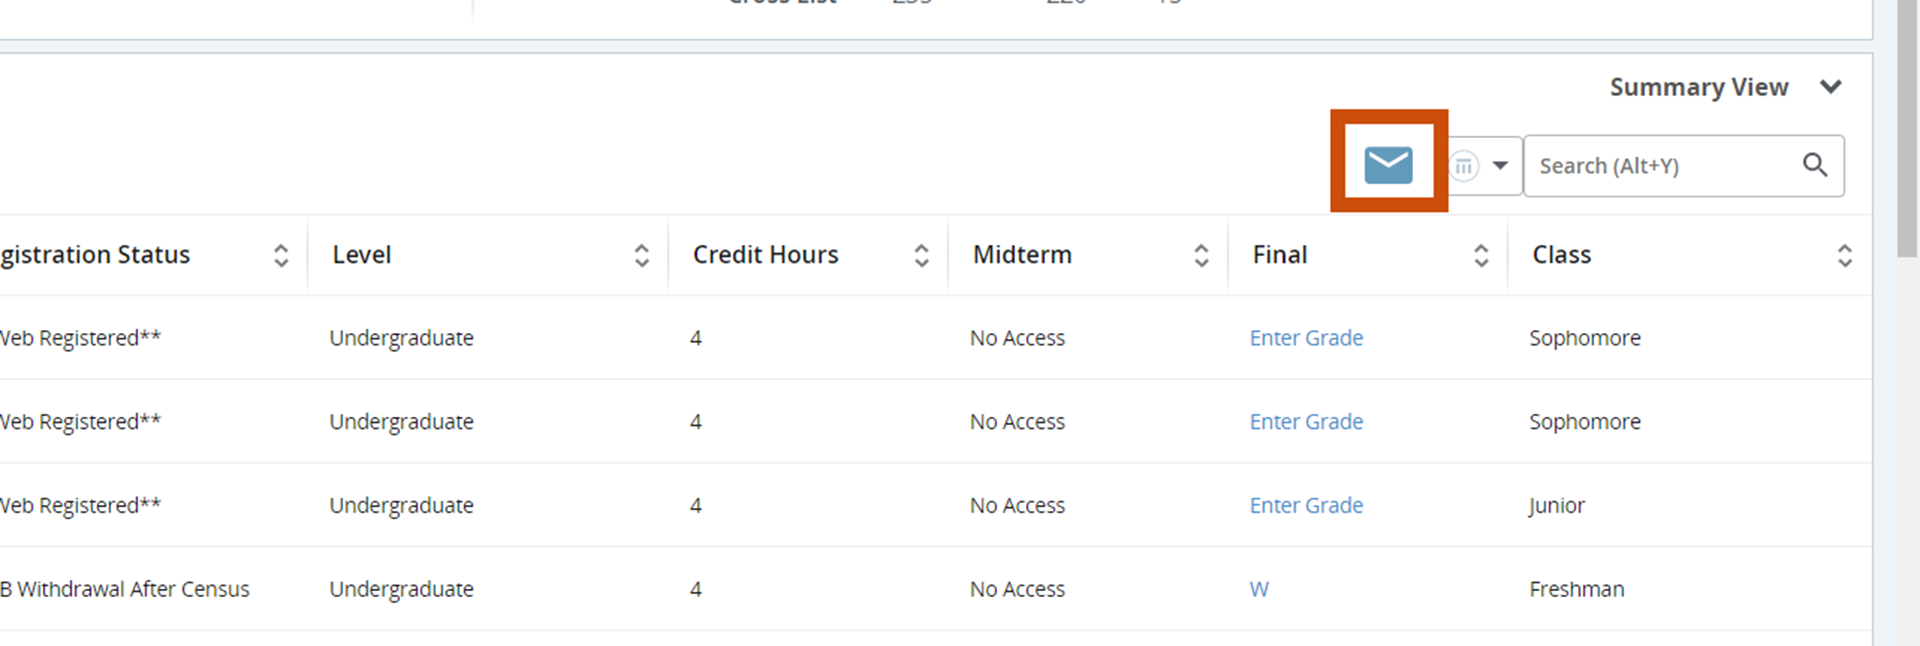Click the vertical page scrollbar
Image resolution: width=1920 pixels, height=646 pixels.
tap(1907, 130)
